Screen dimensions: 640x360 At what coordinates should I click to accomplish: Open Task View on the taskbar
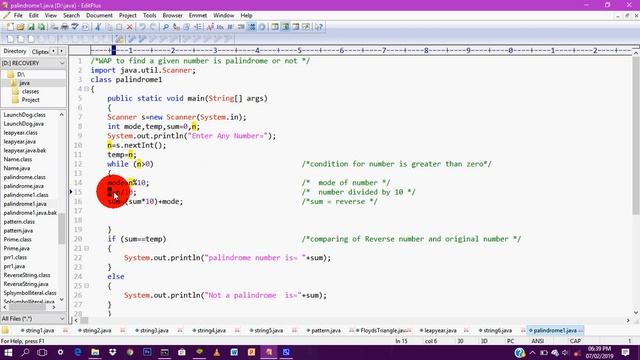pos(42,352)
